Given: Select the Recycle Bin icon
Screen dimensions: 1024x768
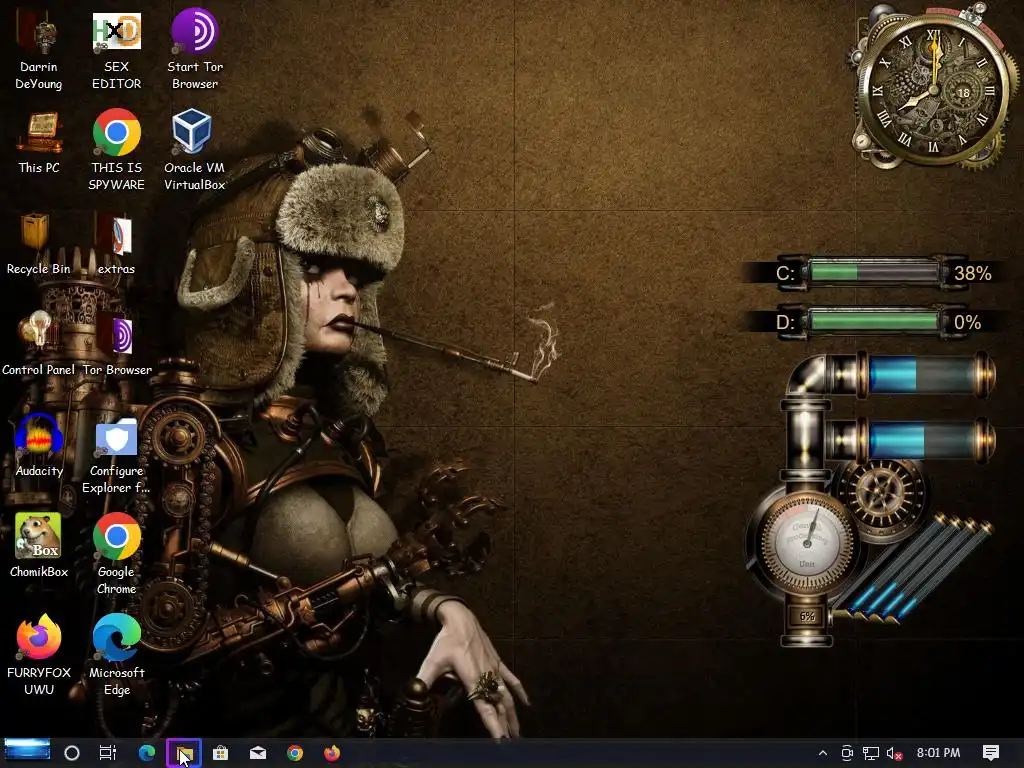Looking at the screenshot, I should (39, 244).
